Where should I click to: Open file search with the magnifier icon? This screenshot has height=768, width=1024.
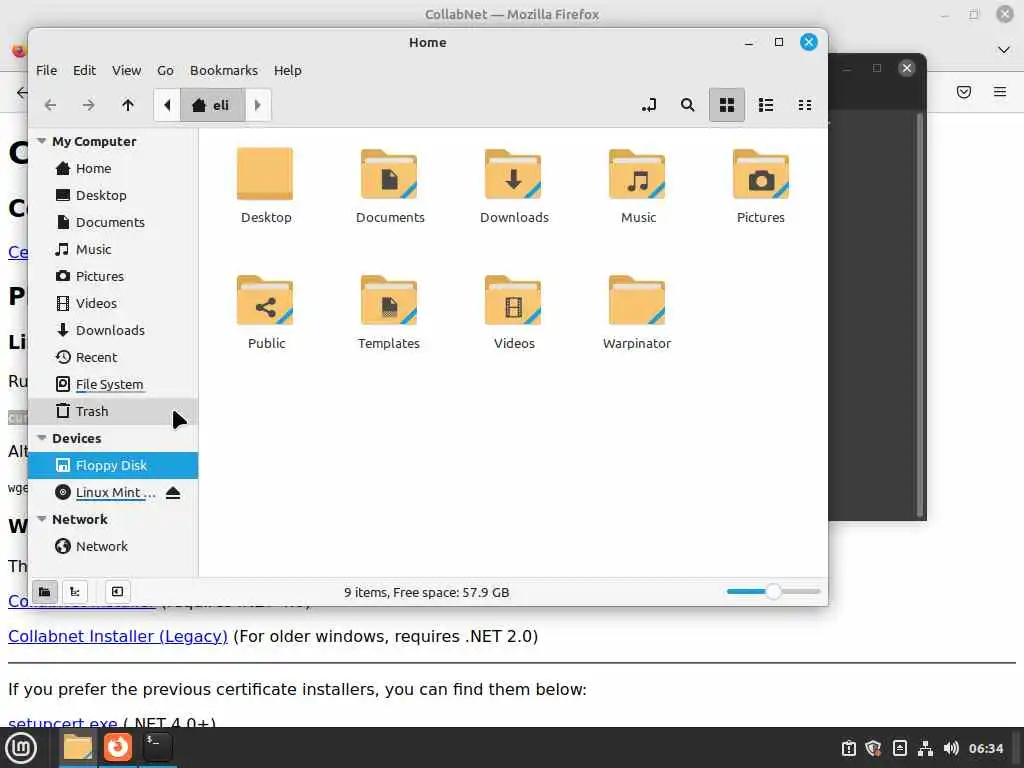[x=687, y=104]
